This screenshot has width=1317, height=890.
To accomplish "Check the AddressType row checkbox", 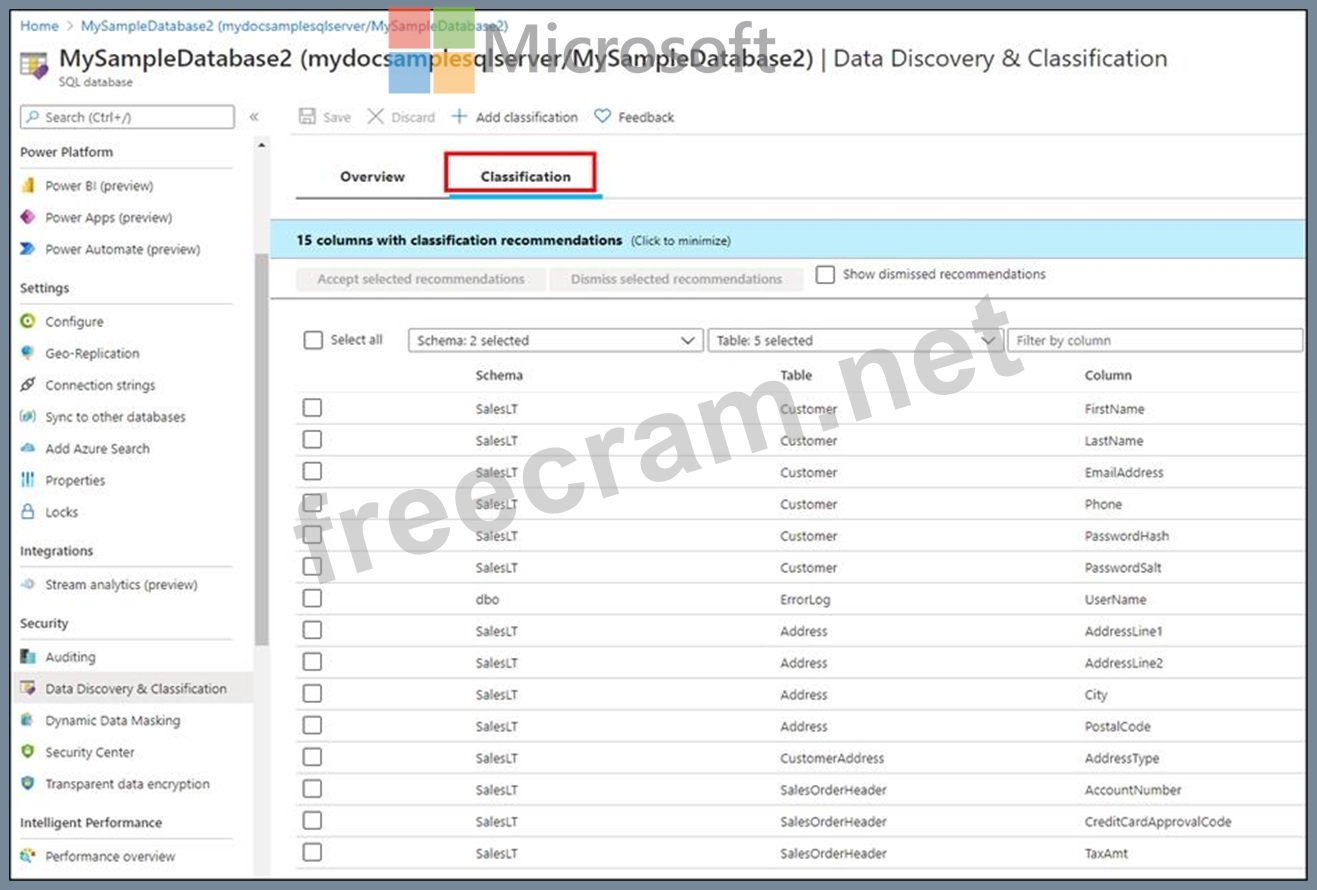I will (x=312, y=757).
